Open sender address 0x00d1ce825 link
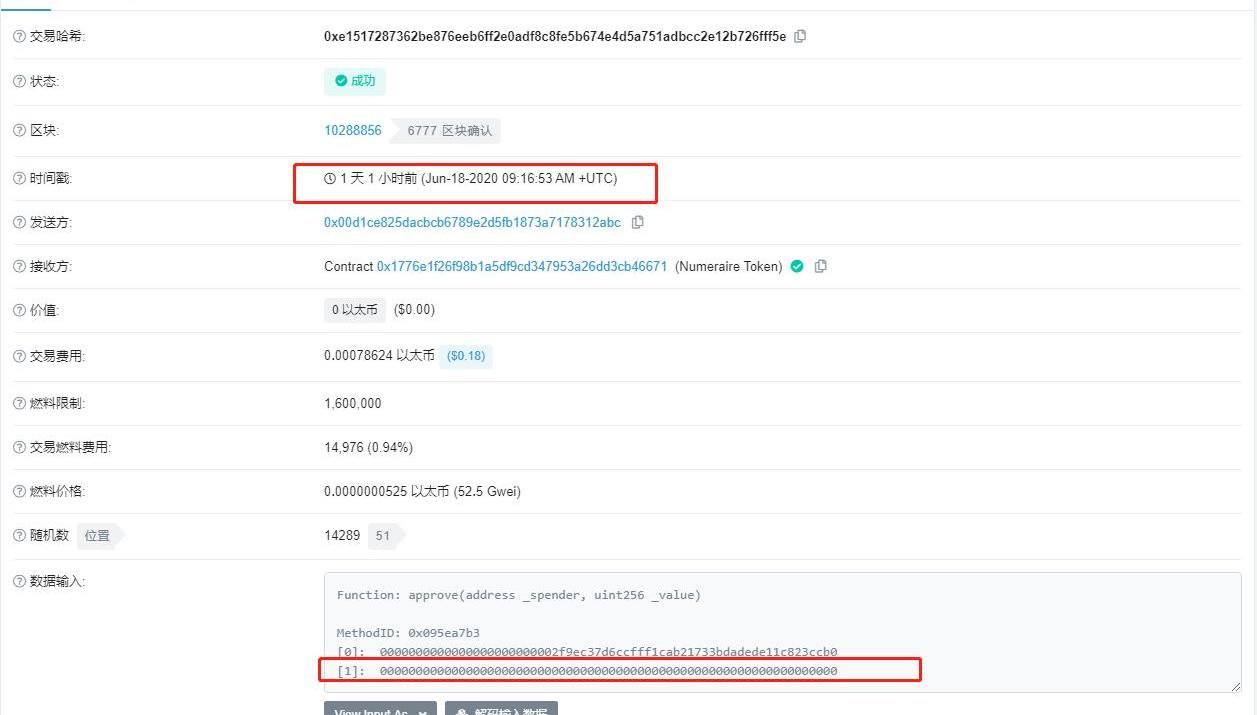Viewport: 1257px width, 715px height. (x=472, y=222)
